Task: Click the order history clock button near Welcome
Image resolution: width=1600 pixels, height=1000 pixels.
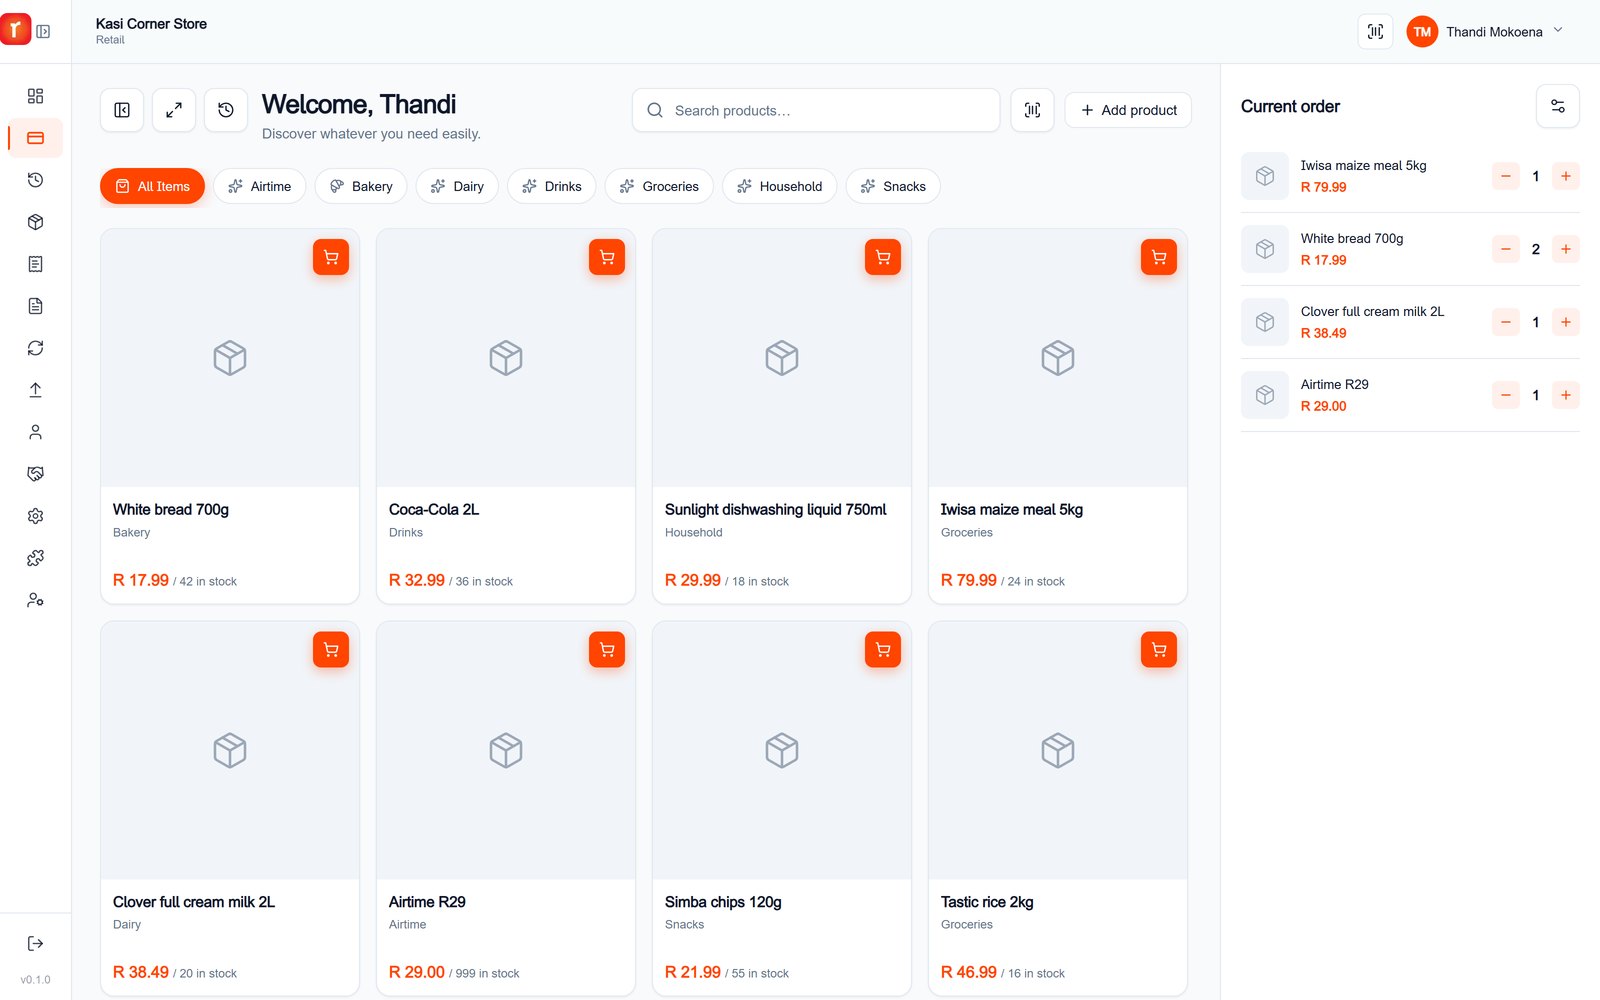Action: [226, 110]
